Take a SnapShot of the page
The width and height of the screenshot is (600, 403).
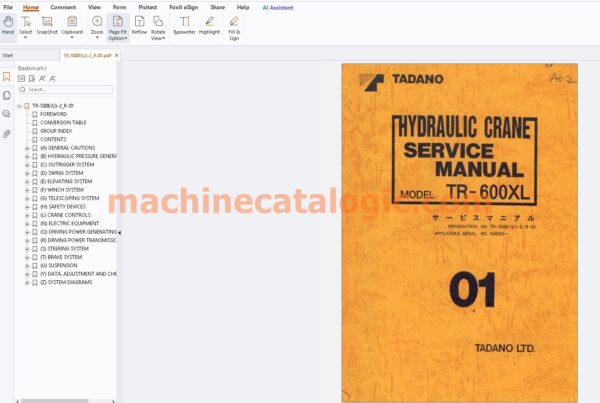tap(47, 25)
